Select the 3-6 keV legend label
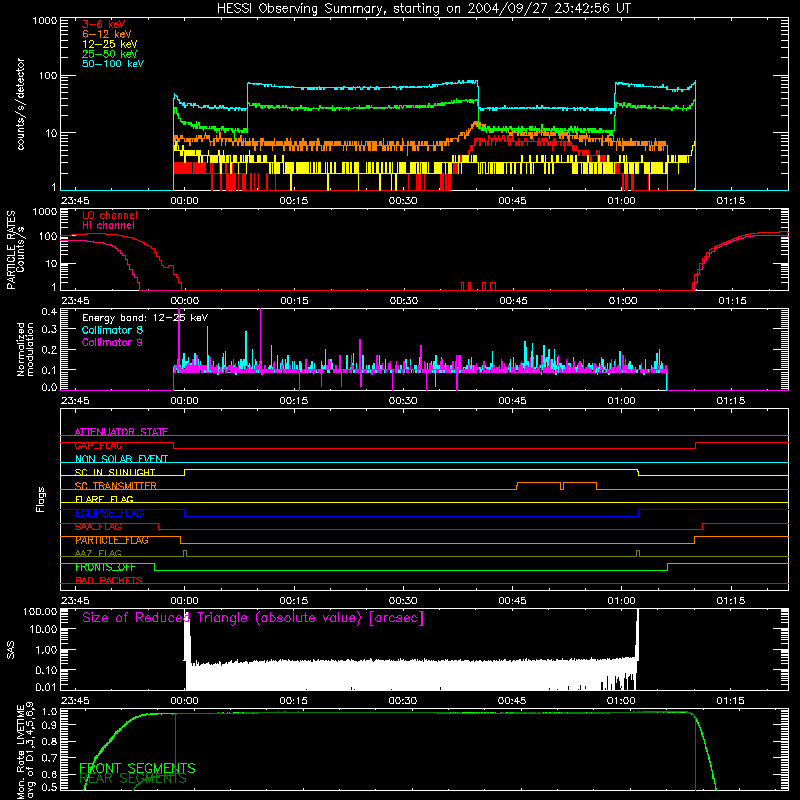The image size is (800, 800). pos(104,24)
